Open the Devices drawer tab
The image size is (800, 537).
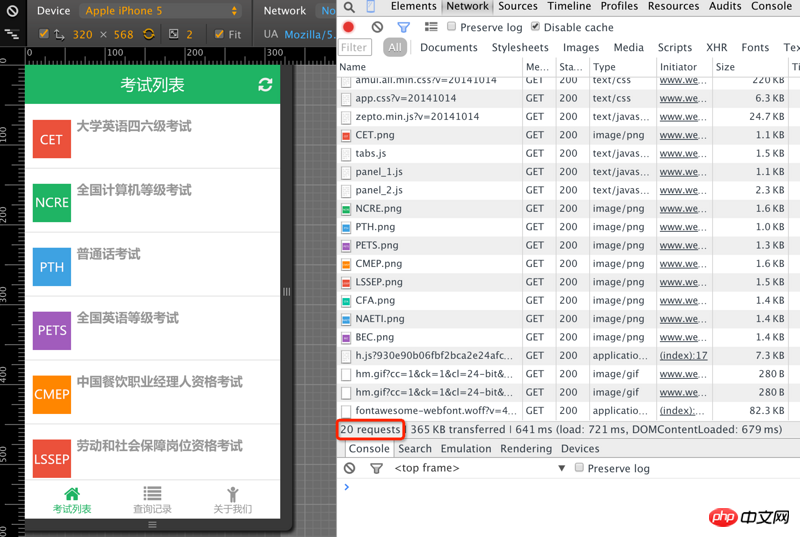pos(580,449)
